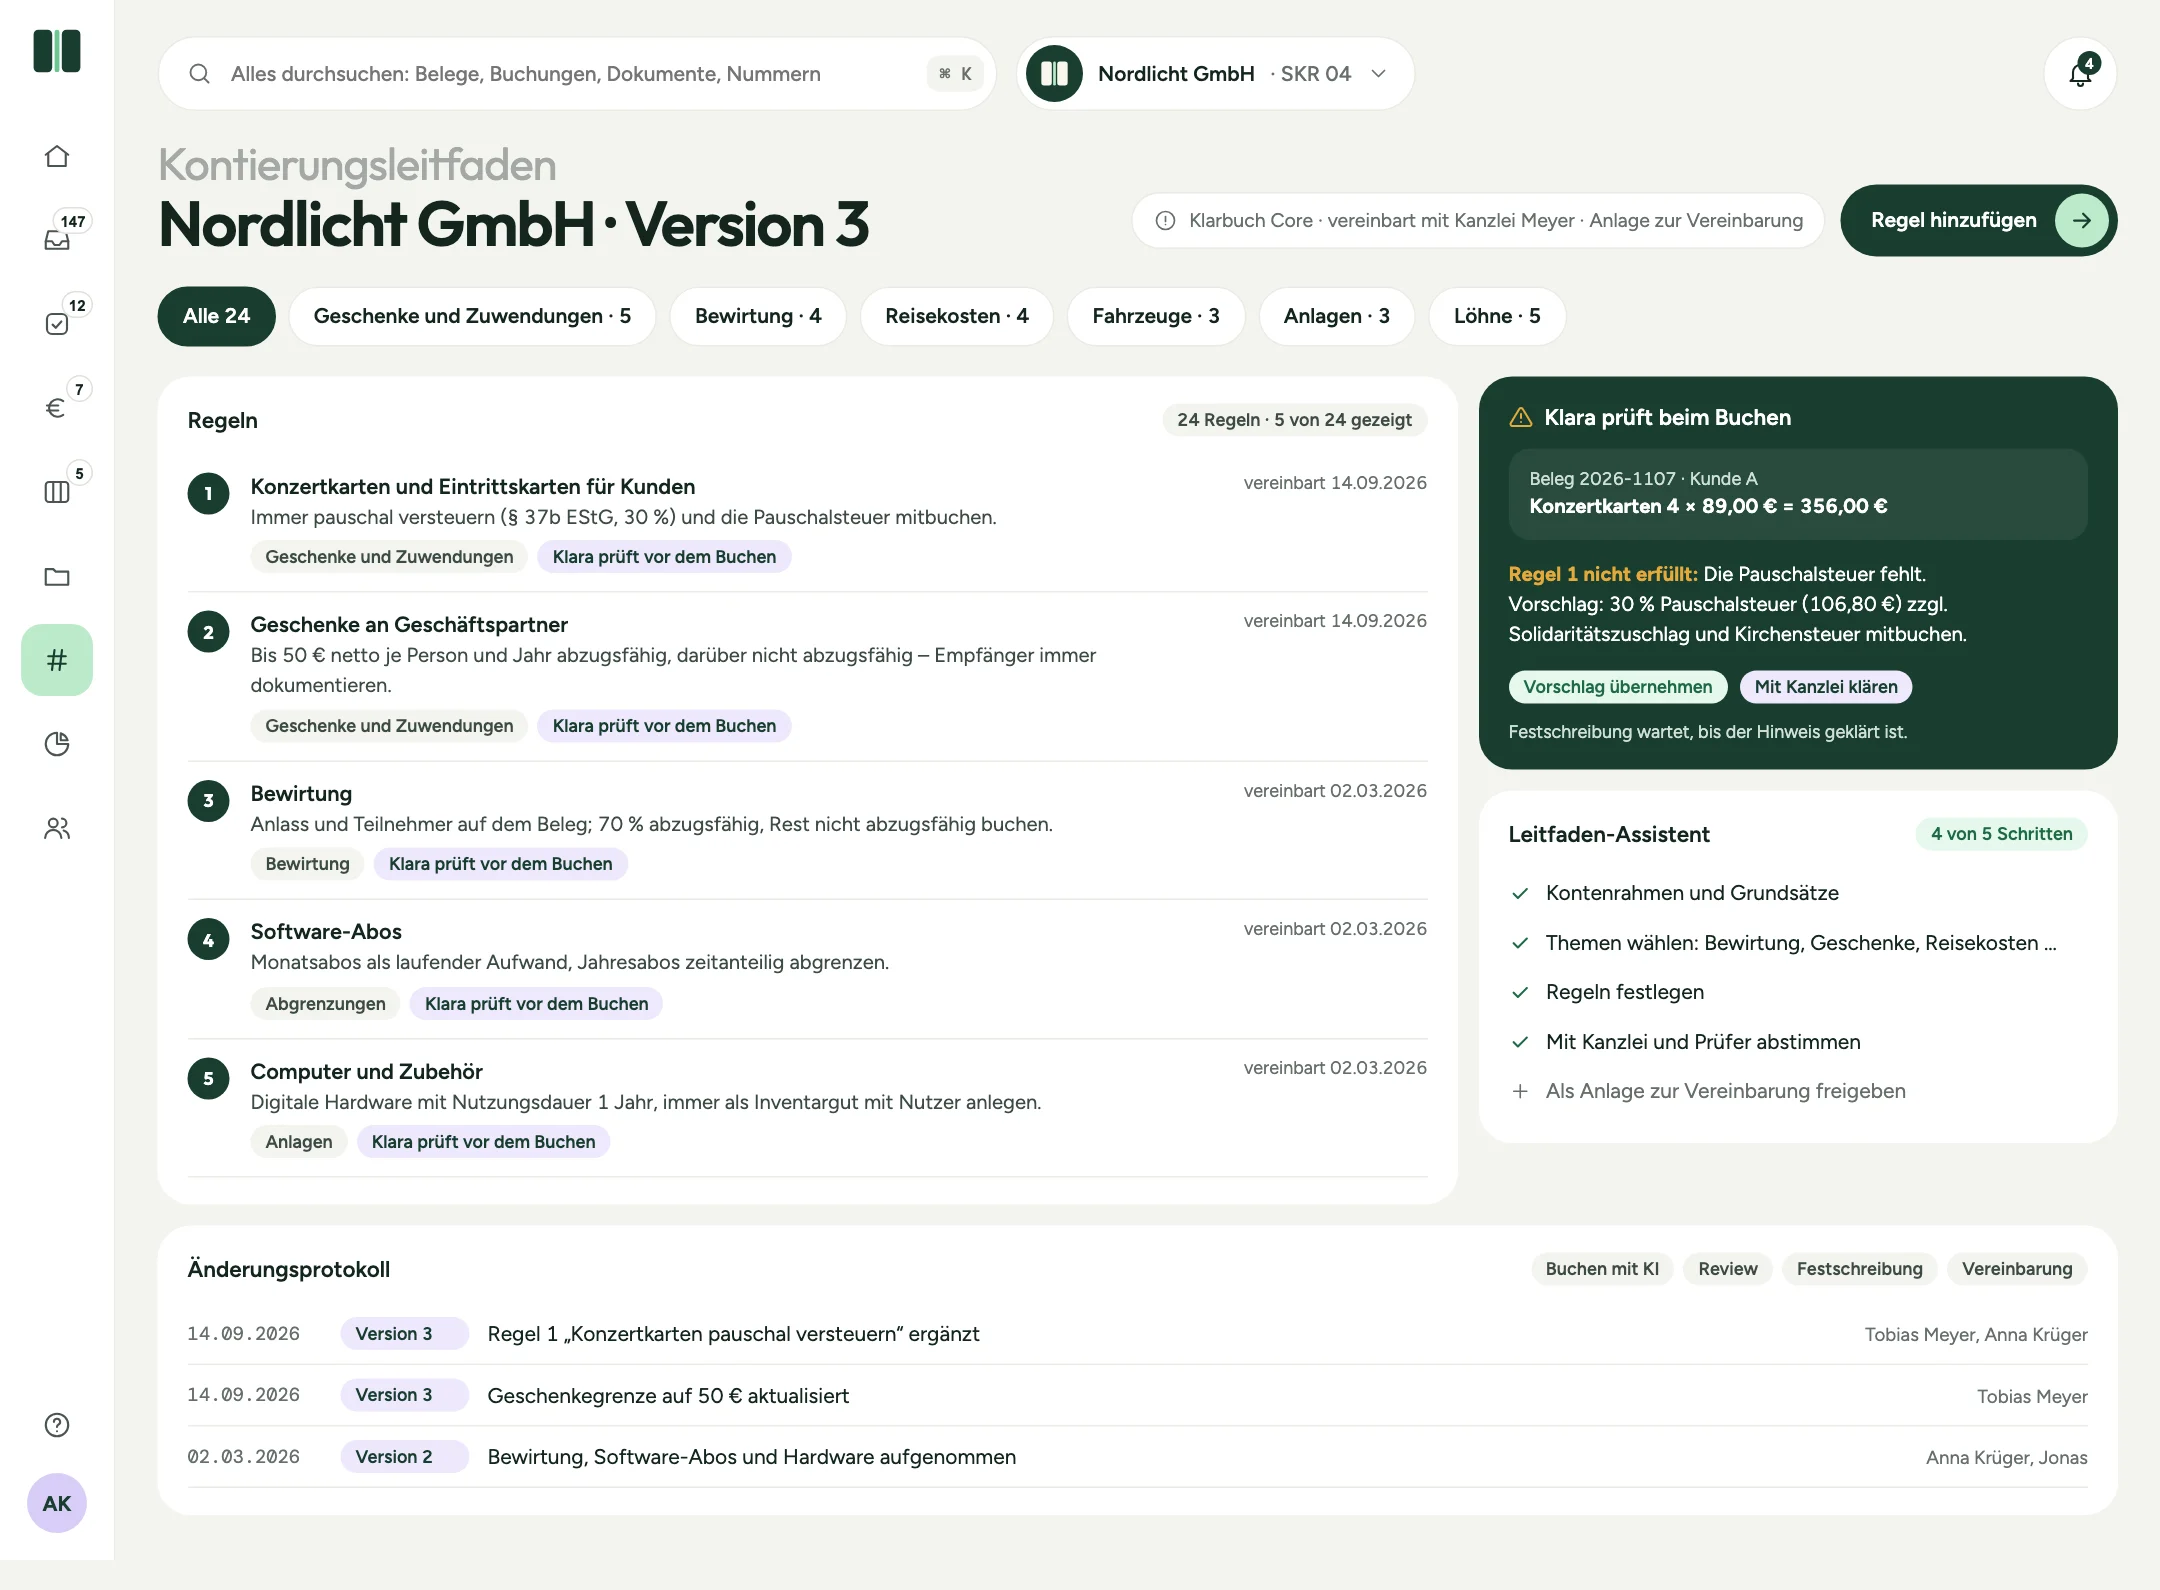
Task: Click the rule number 3 badge
Action: tap(209, 800)
